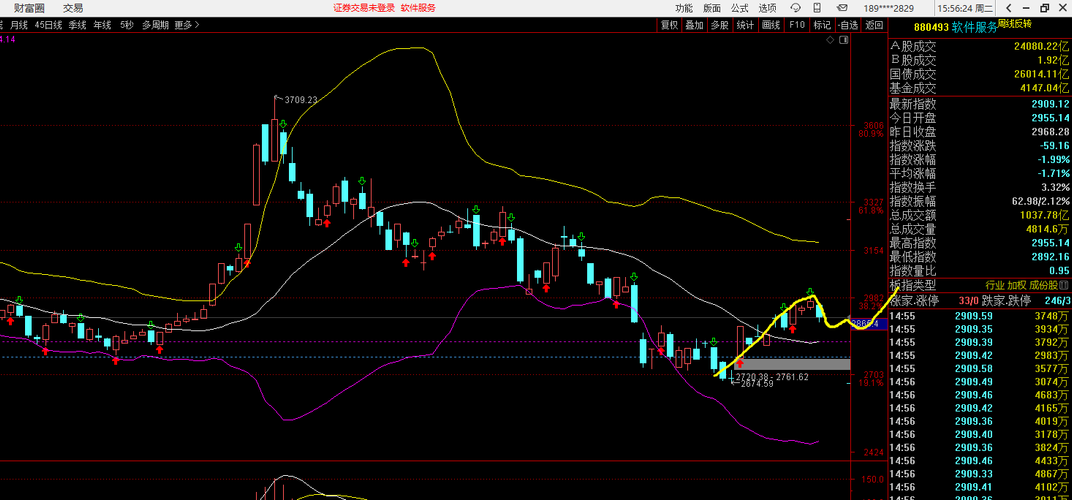Click 软件服务 sector name in quote panel
Viewport: 1072px width, 500px height.
(x=974, y=27)
